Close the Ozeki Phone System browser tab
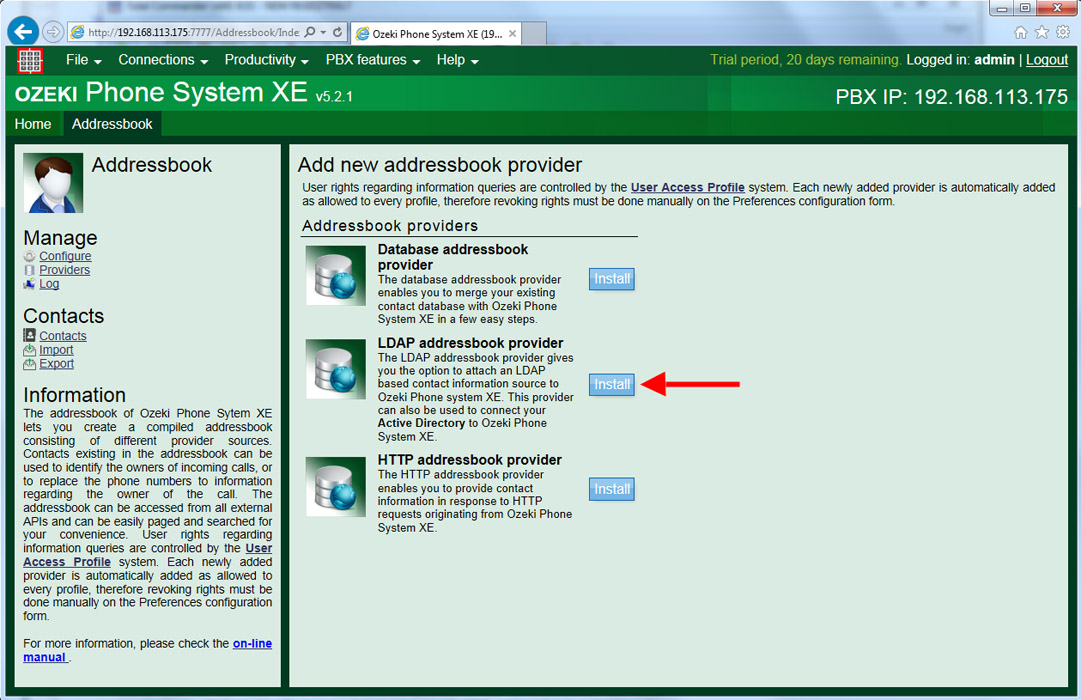Screen dimensions: 1081x700 [x=512, y=33]
